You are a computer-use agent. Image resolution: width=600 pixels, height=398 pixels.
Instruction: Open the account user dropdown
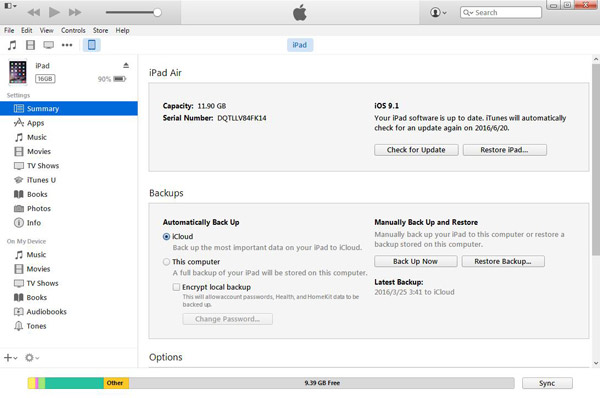[x=438, y=13]
